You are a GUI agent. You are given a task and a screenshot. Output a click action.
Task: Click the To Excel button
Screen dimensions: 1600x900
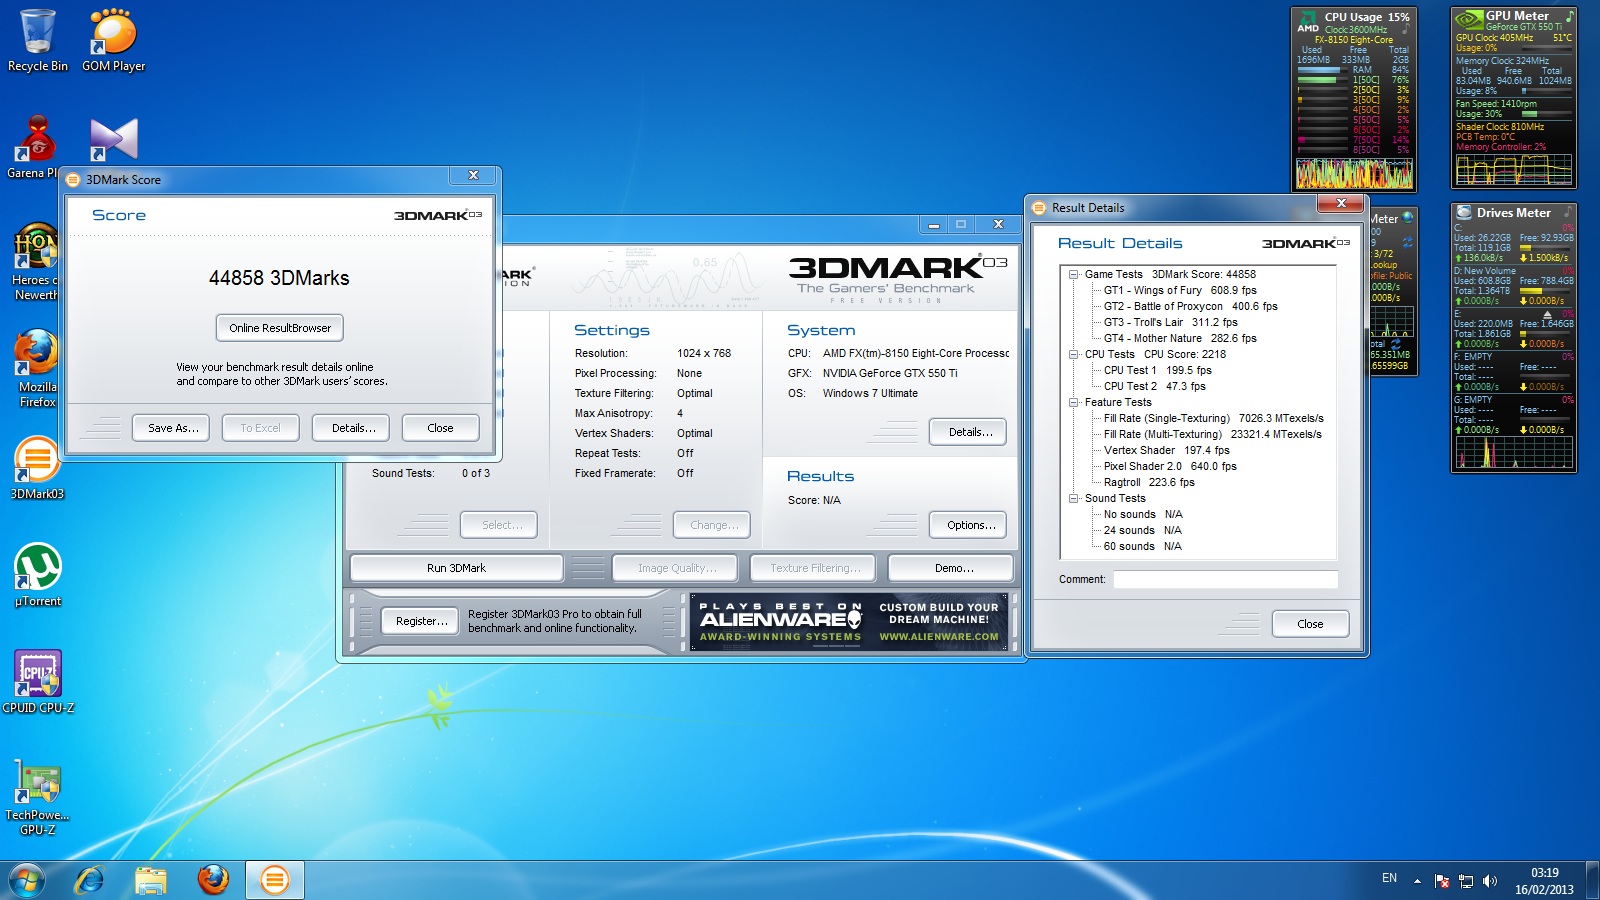(260, 428)
